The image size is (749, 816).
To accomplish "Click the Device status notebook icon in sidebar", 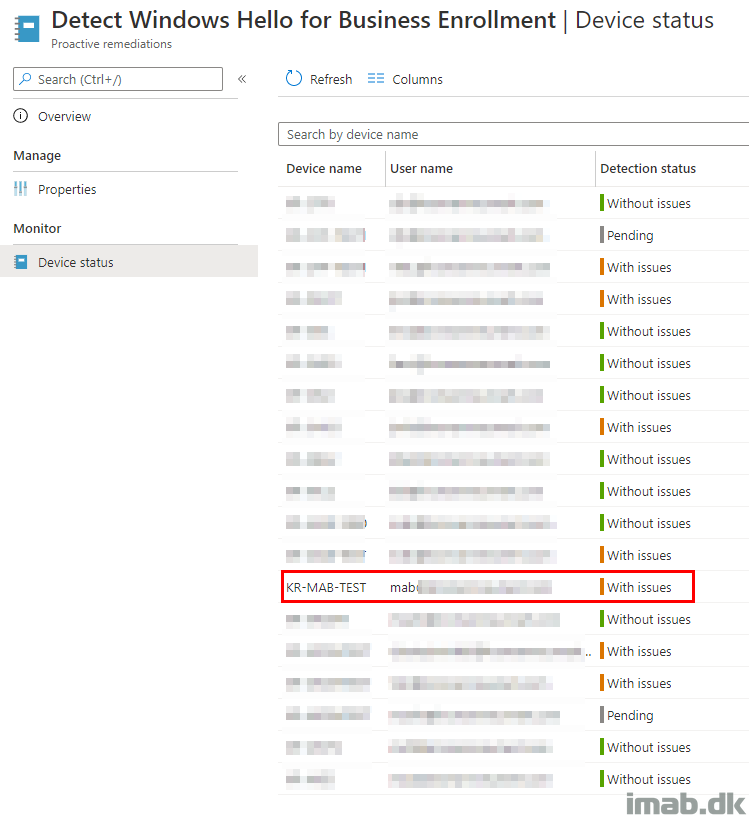I will click(20, 262).
